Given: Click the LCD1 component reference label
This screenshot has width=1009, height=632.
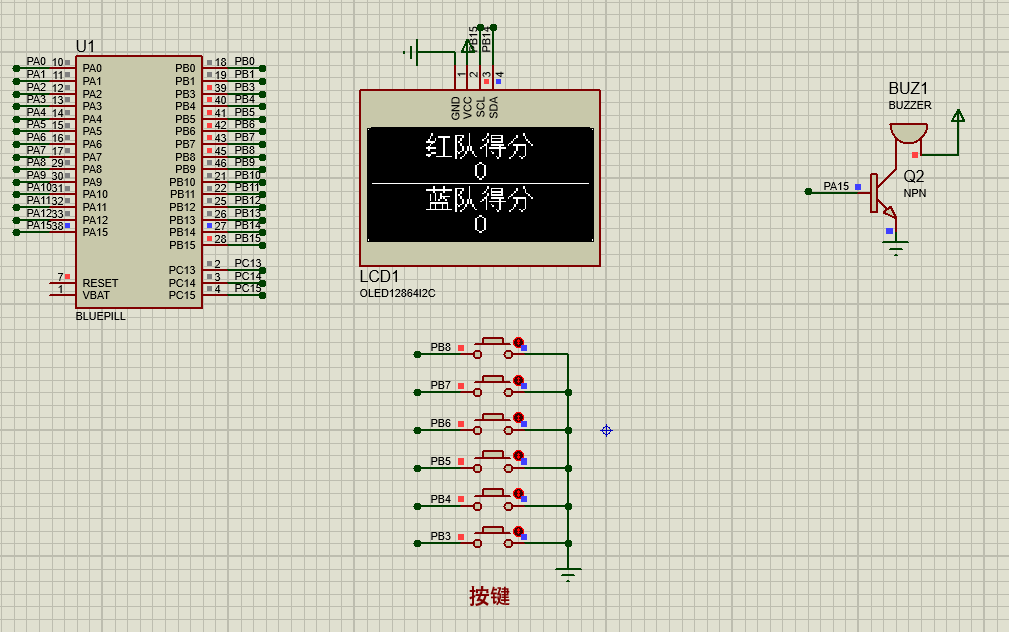Looking at the screenshot, I should [379, 277].
